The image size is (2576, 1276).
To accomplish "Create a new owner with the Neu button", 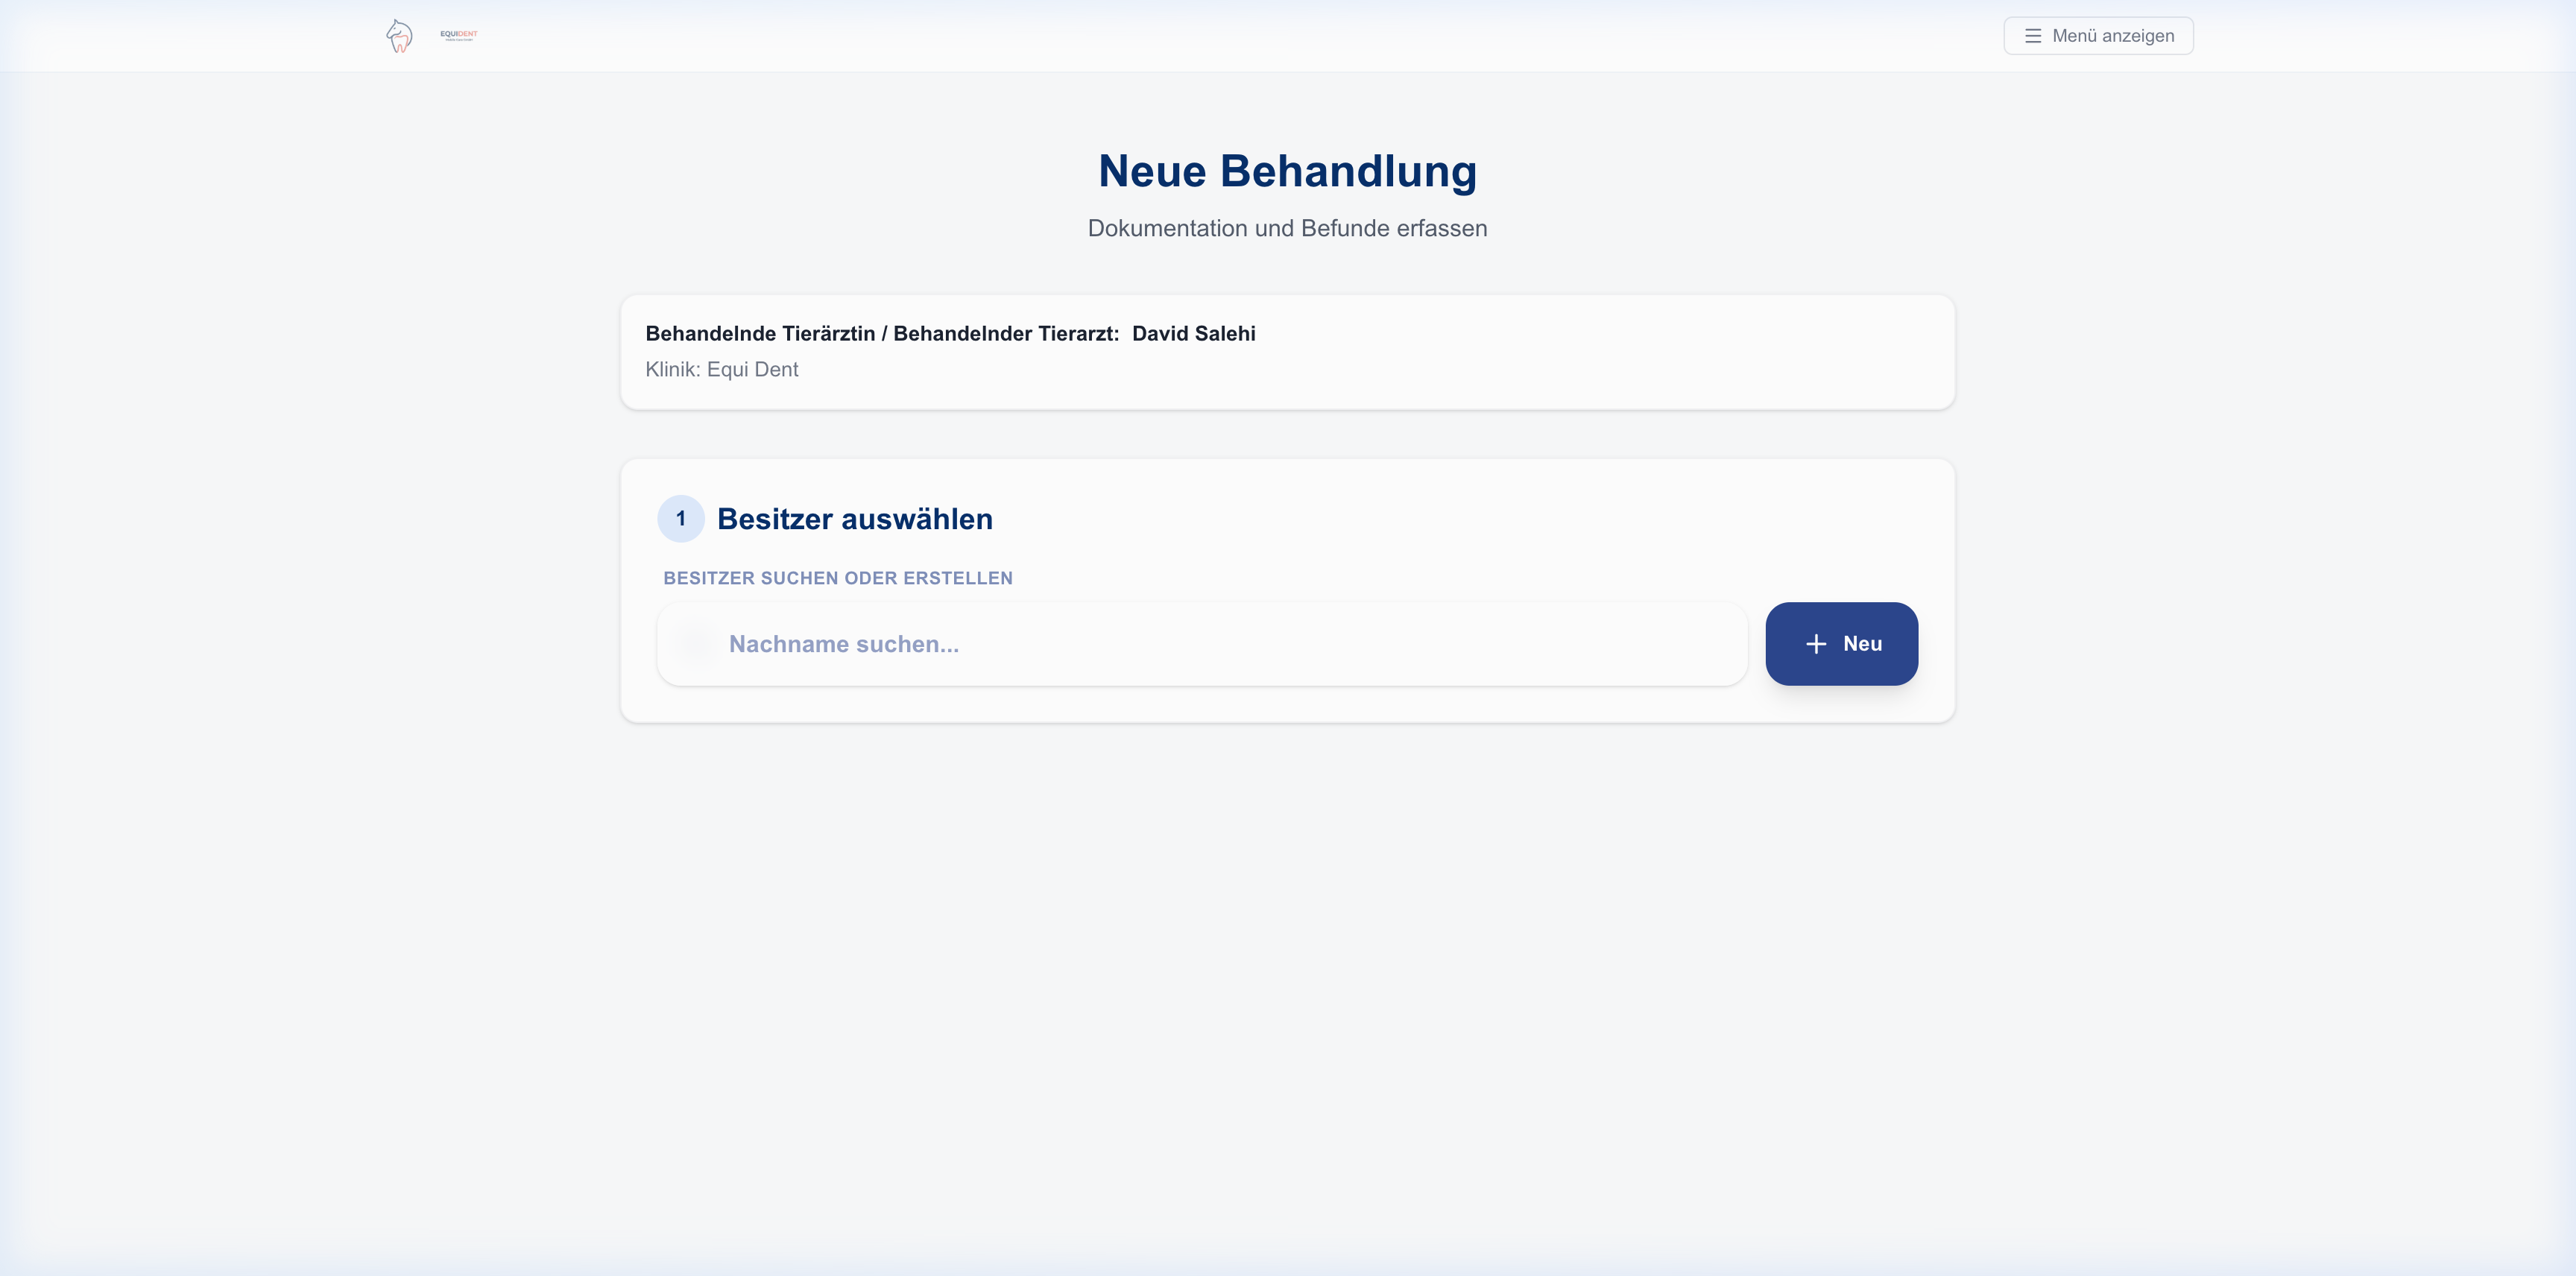I will click(1841, 644).
